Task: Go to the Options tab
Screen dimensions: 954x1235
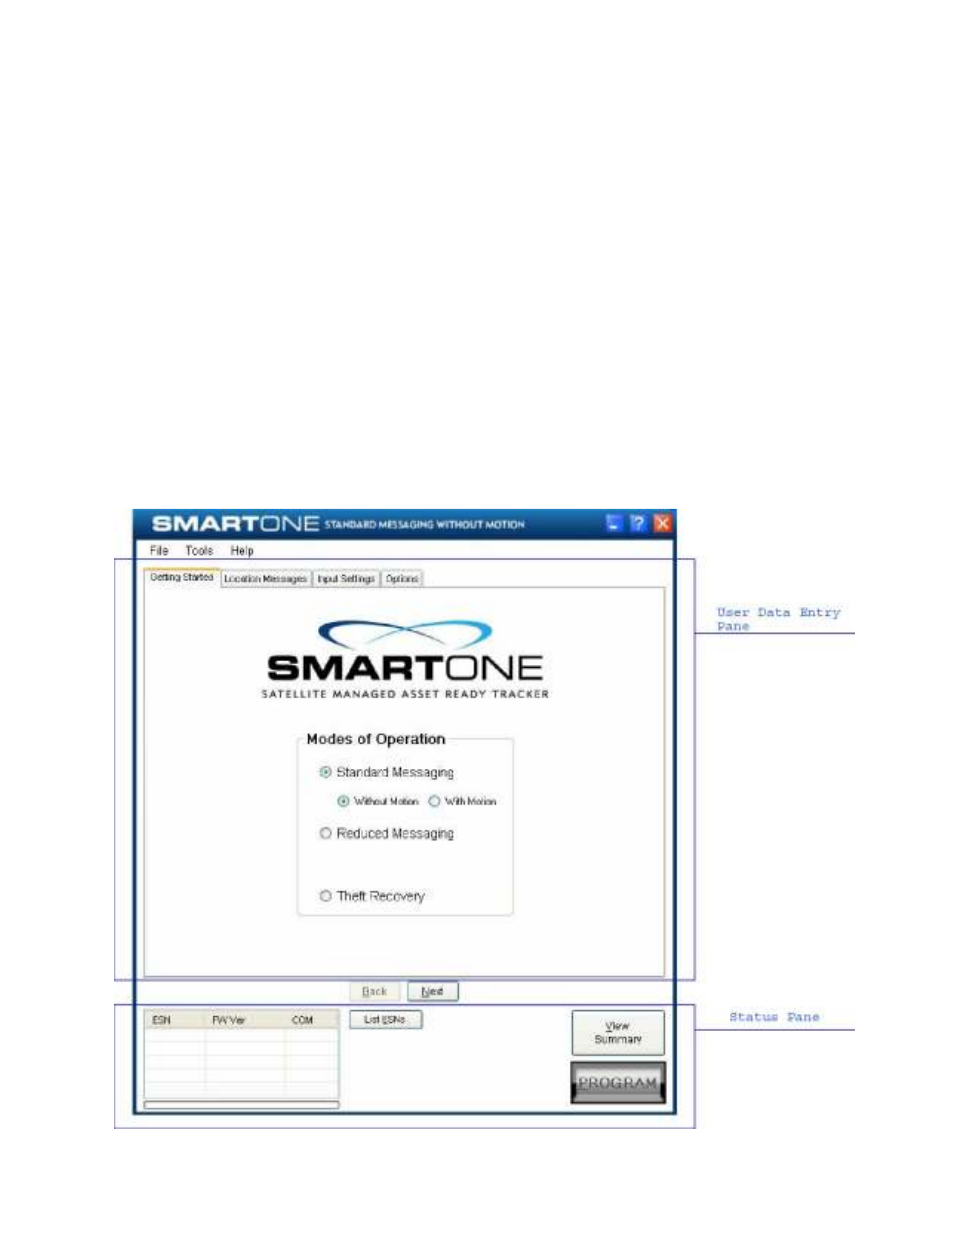Action: pos(402,578)
